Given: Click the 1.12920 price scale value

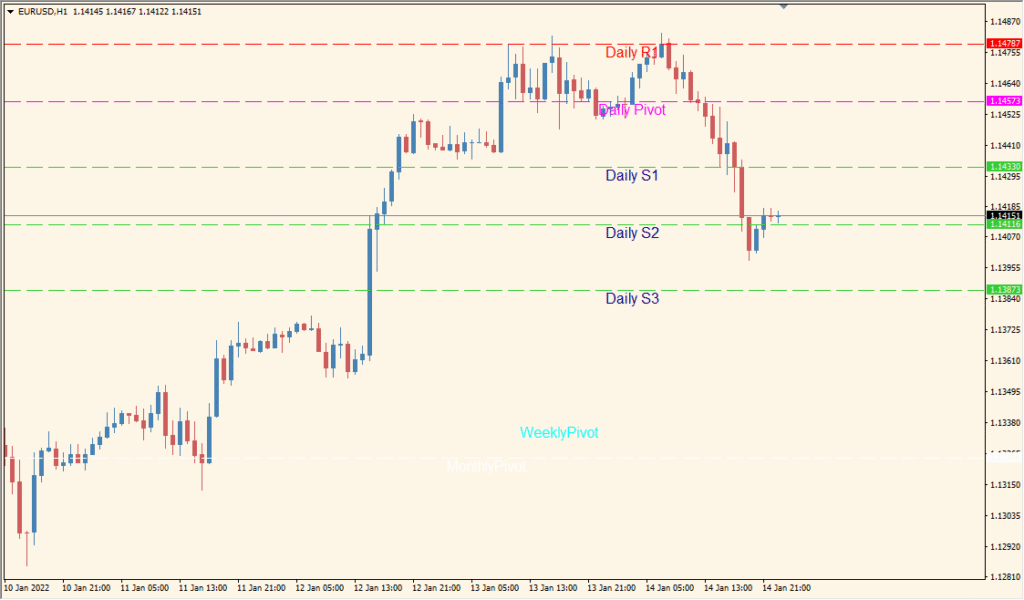Looking at the screenshot, I should (x=1005, y=546).
